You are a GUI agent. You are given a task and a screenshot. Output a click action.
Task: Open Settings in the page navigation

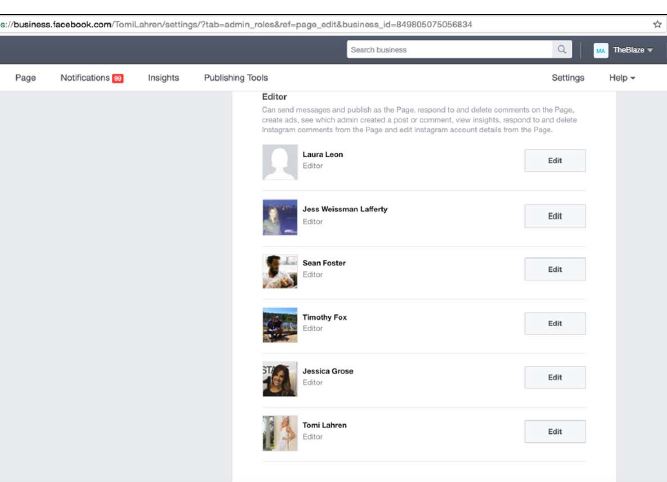click(x=568, y=78)
